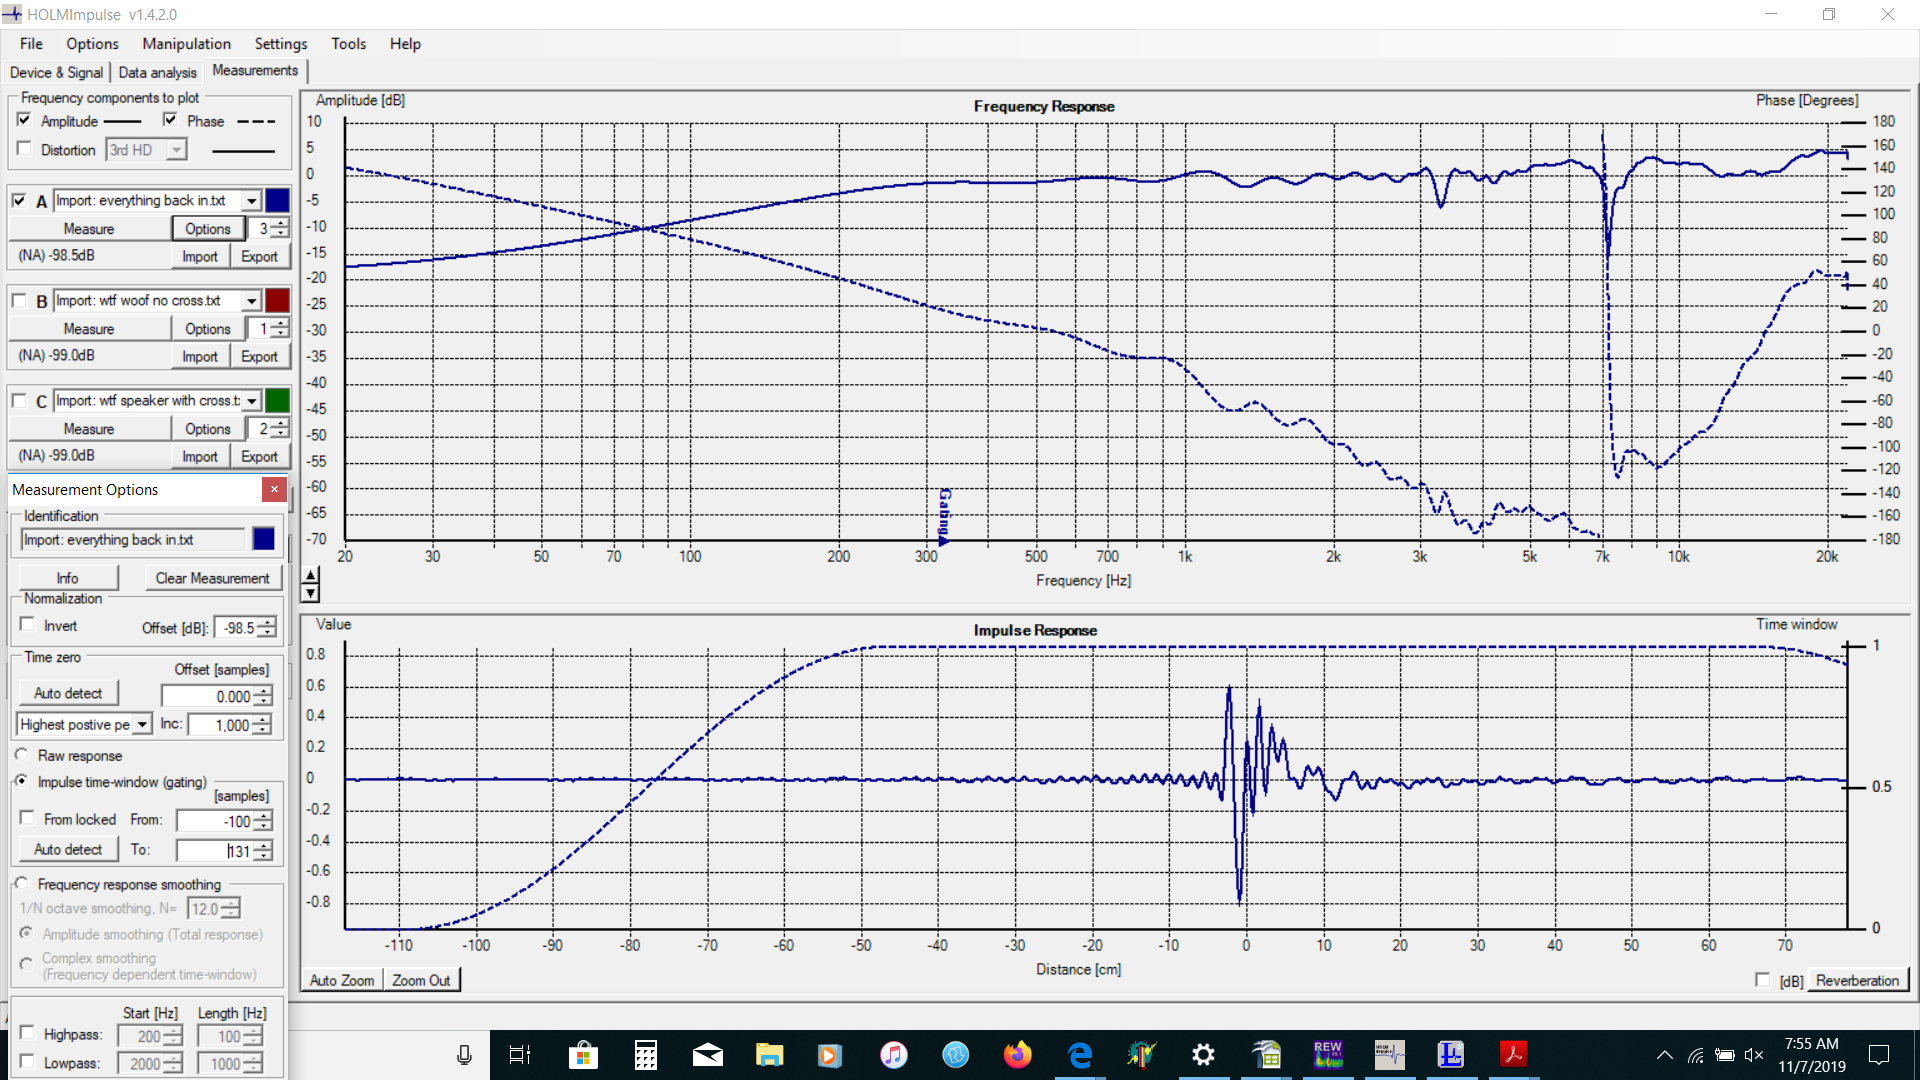Expand measurement B file dropdown
This screenshot has height=1080, width=1920.
(252, 301)
